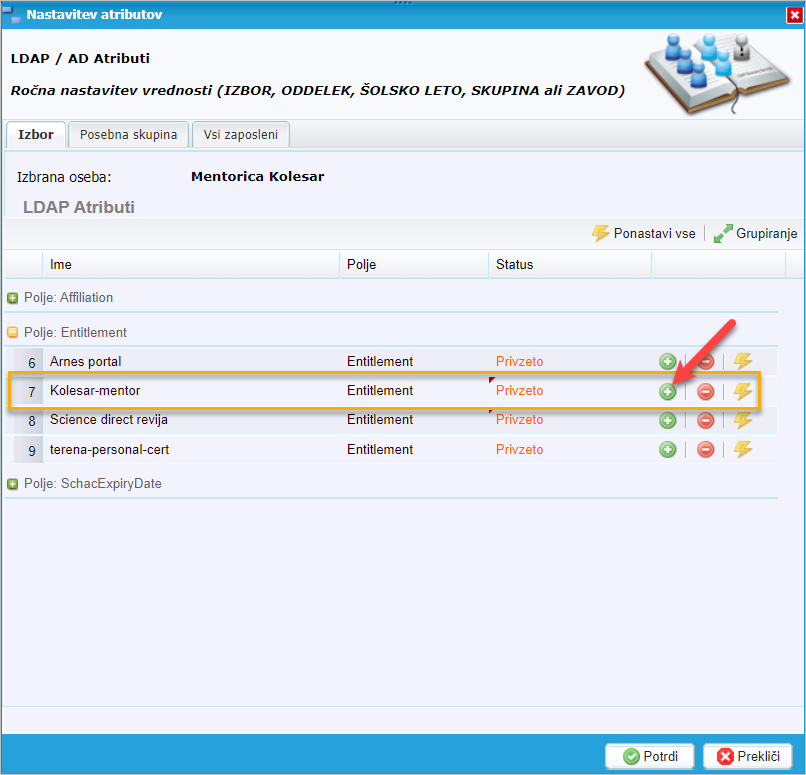806x775 pixels.
Task: Remove entitlement for Arnes portal row
Action: (705, 362)
